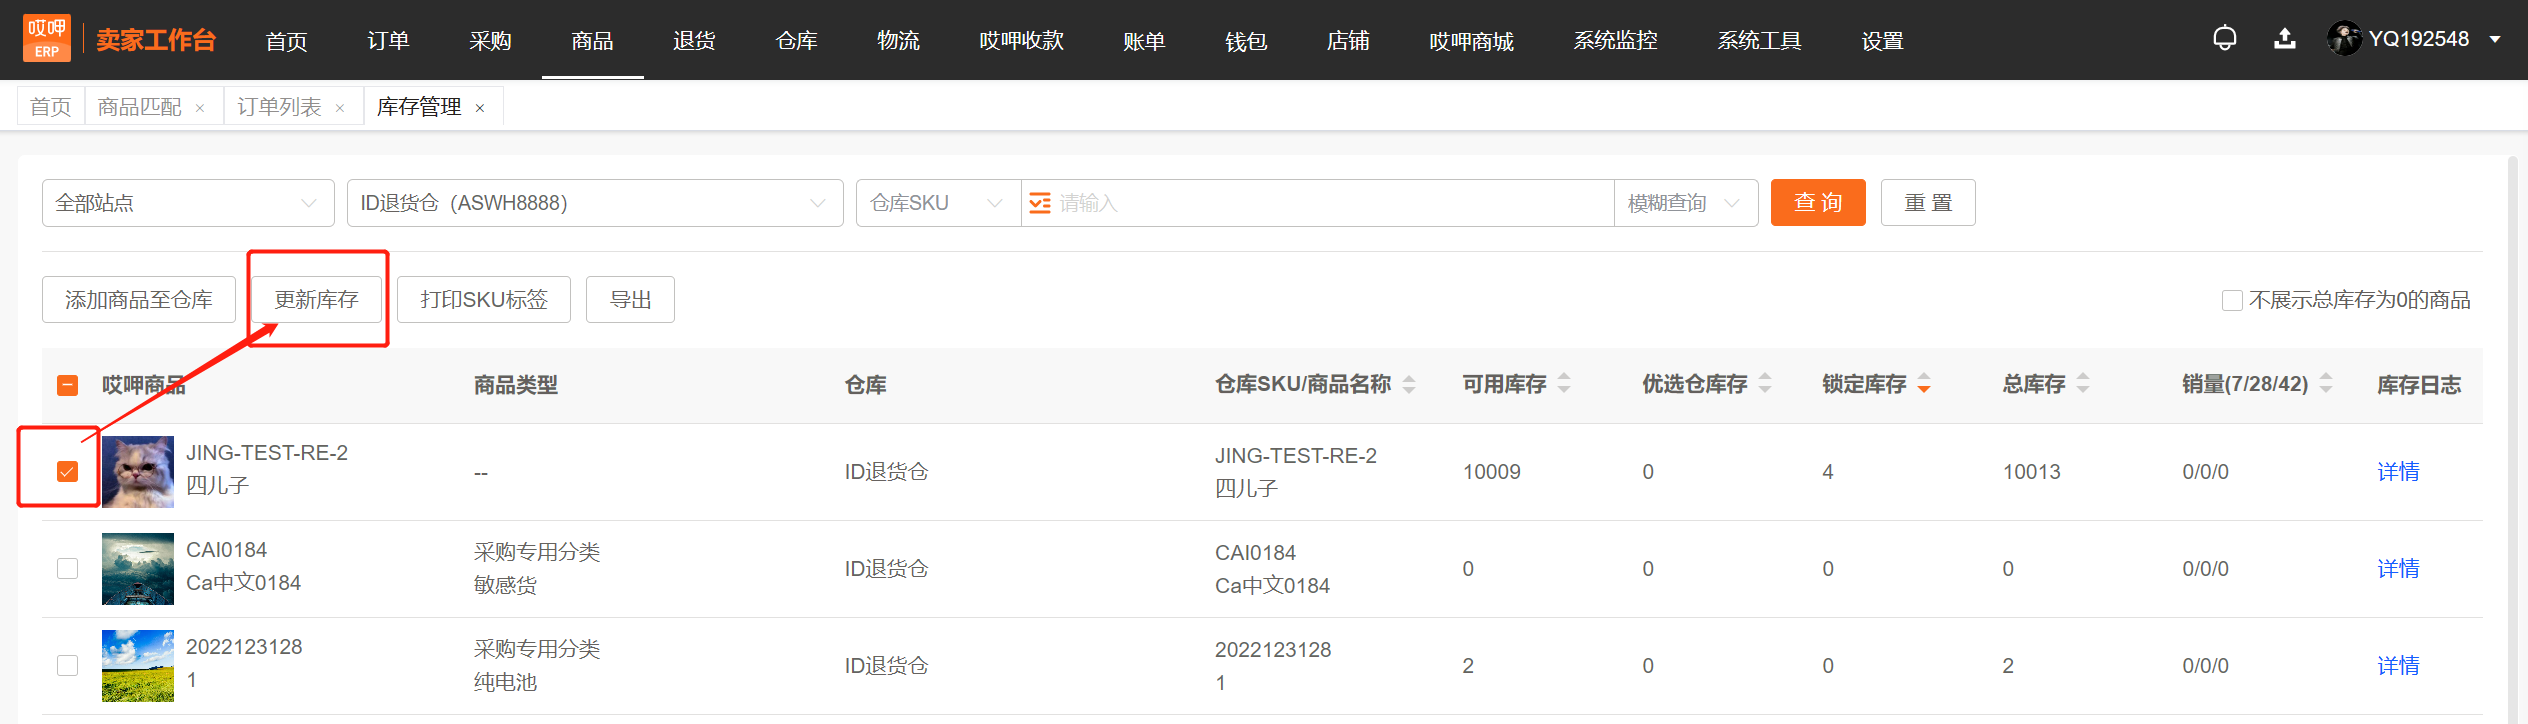The image size is (2528, 724).
Task: Click batch input icon in search field
Action: 1040,203
